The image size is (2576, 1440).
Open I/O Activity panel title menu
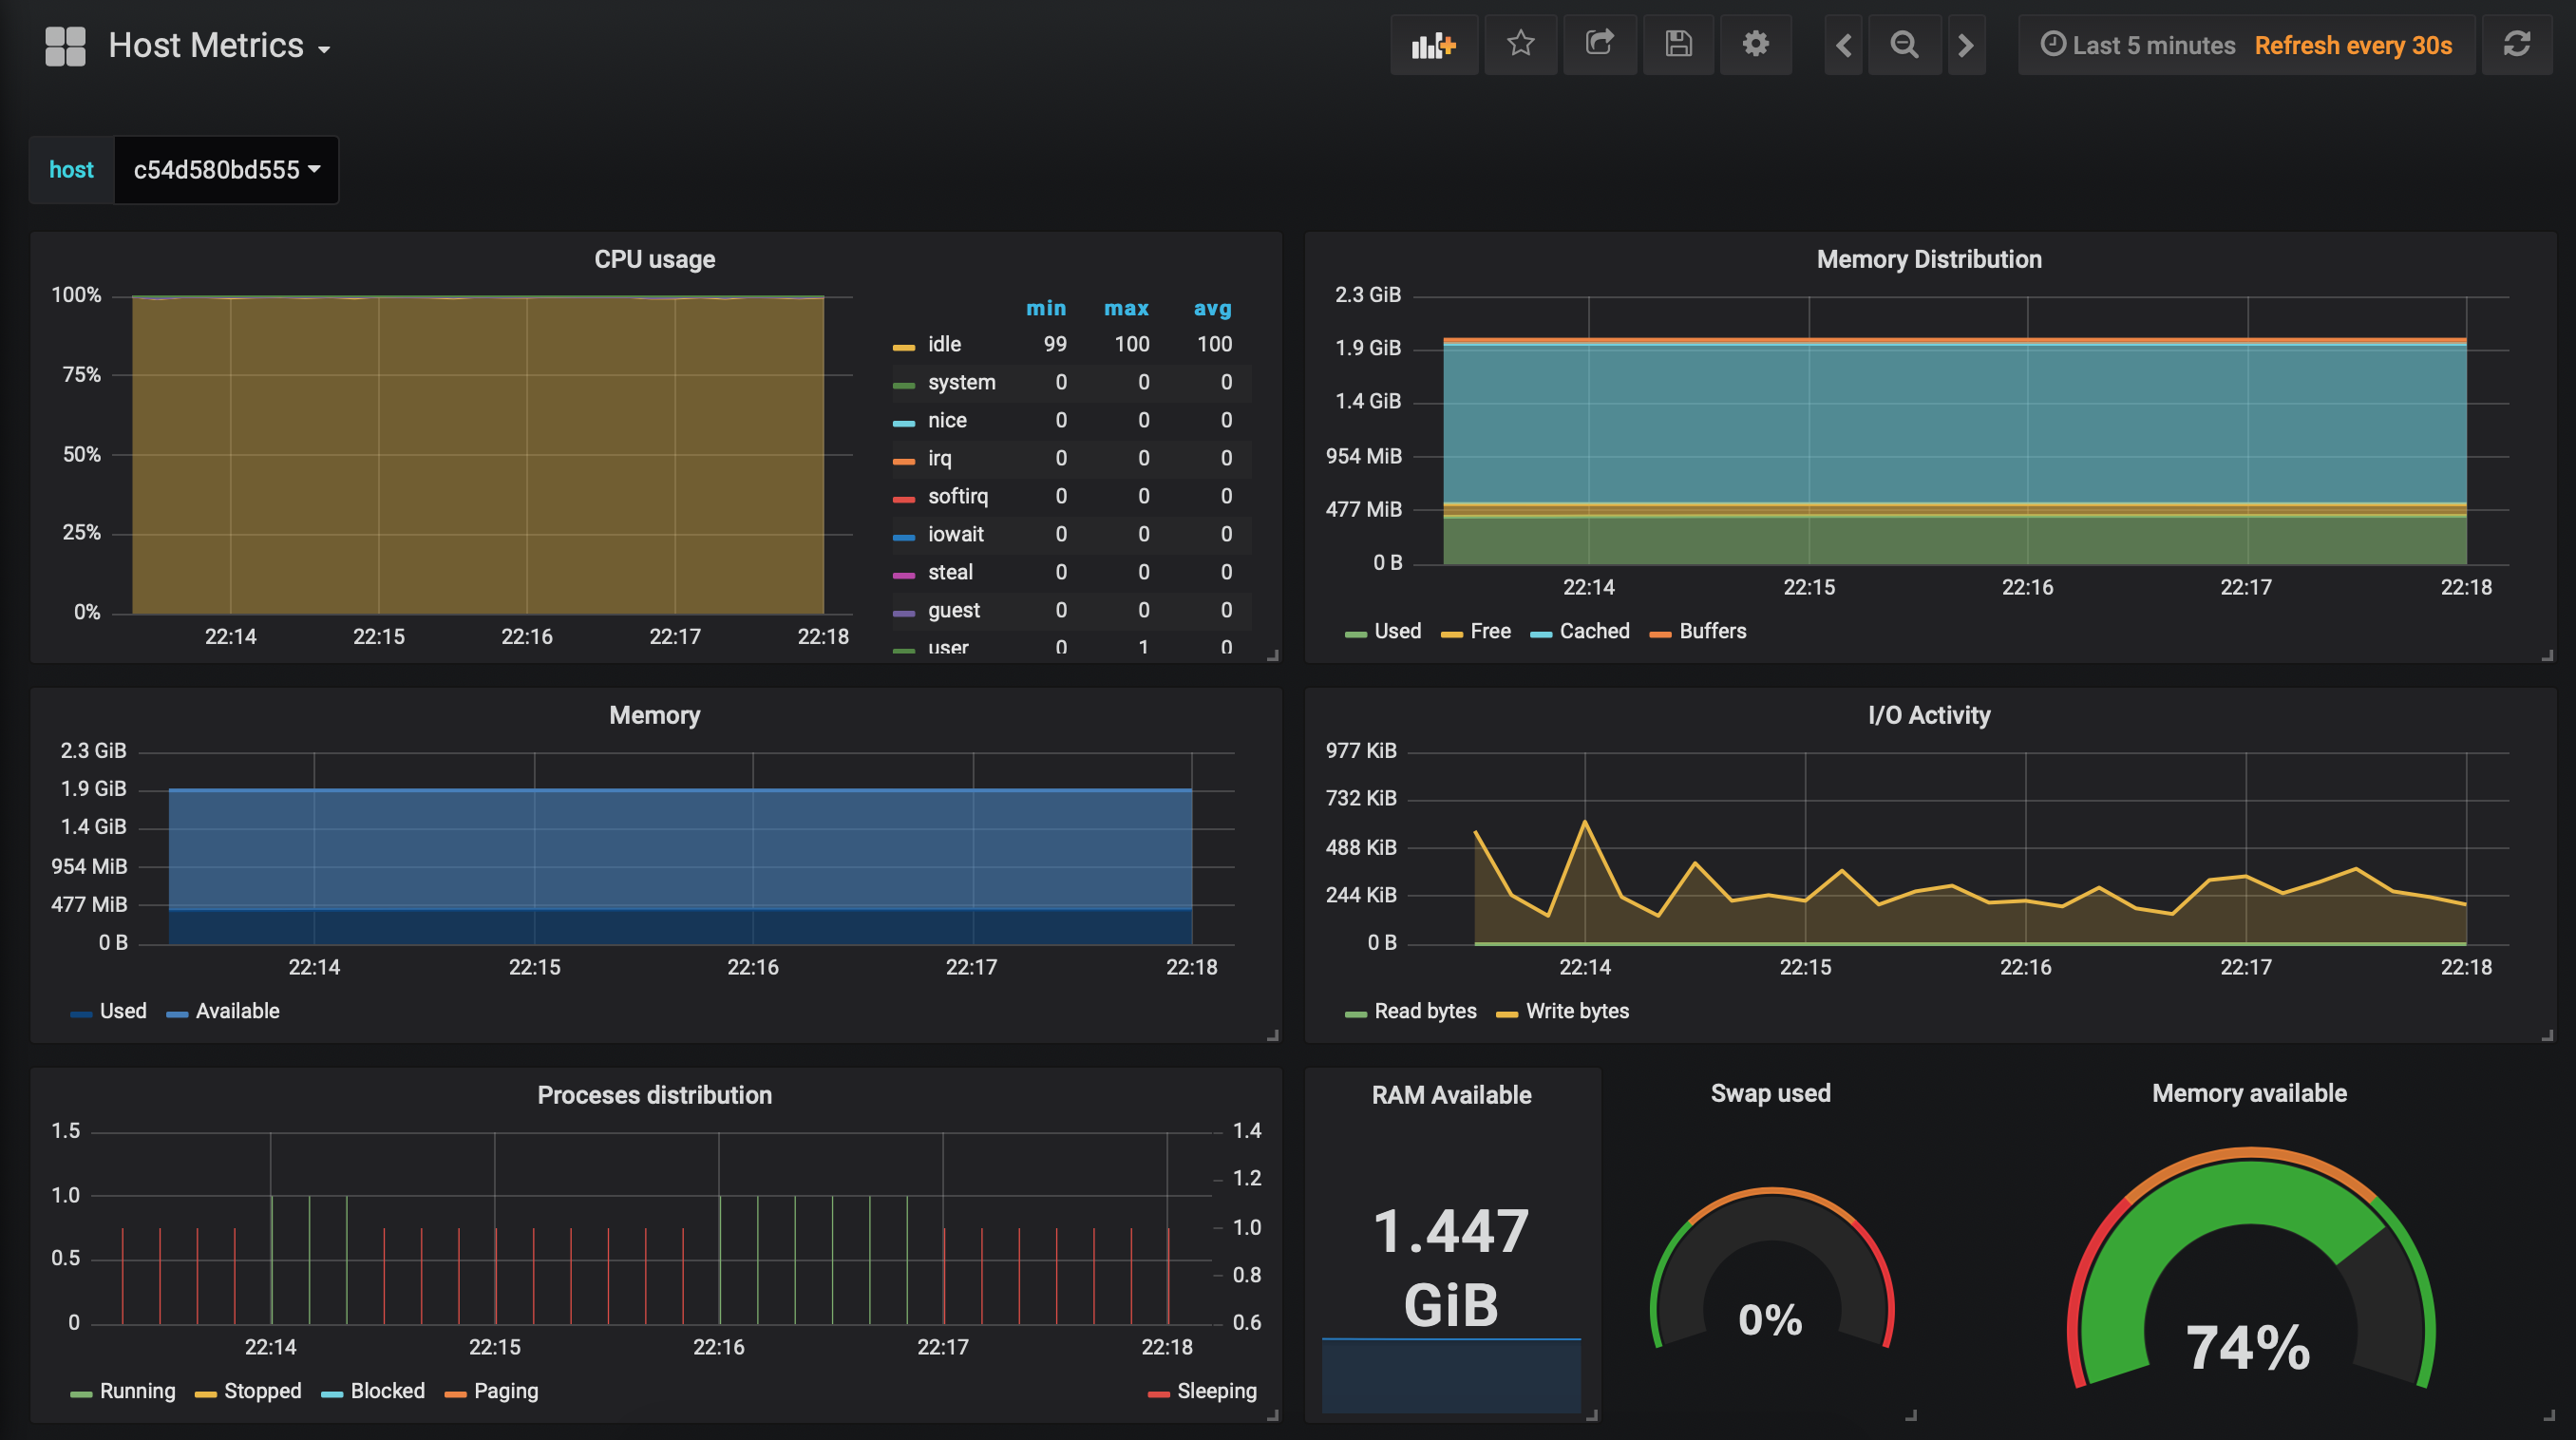point(1928,715)
